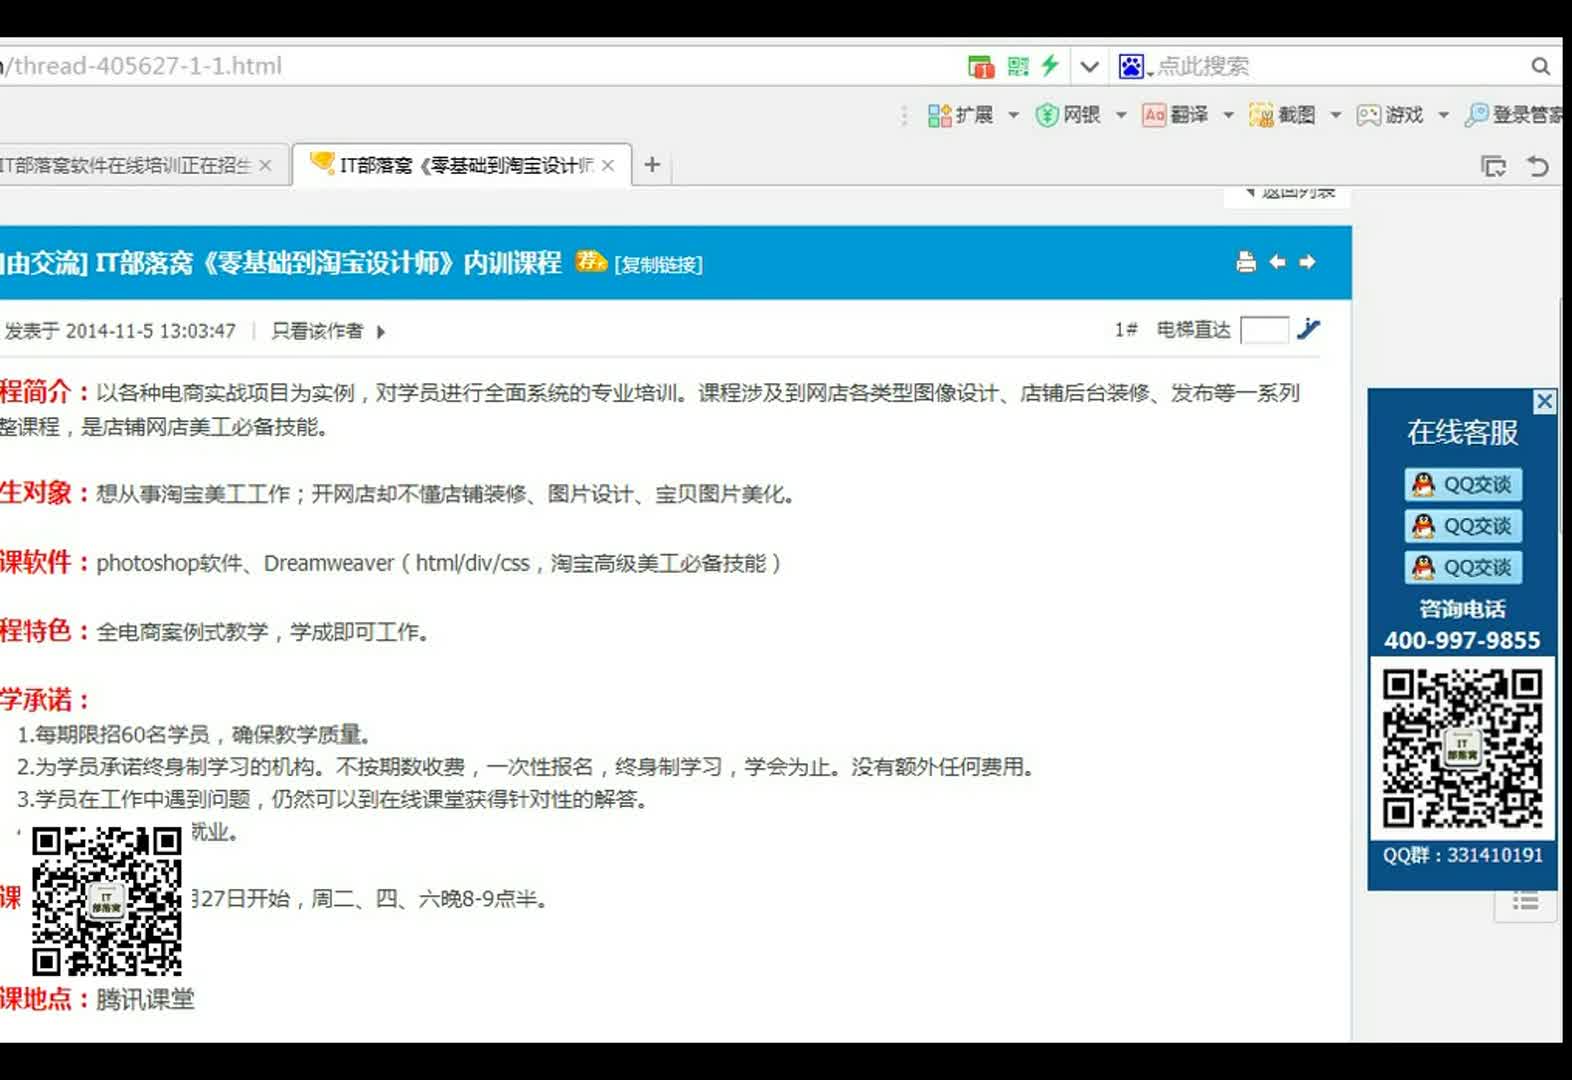
Task: Go to next thread with right arrow
Action: point(1307,262)
